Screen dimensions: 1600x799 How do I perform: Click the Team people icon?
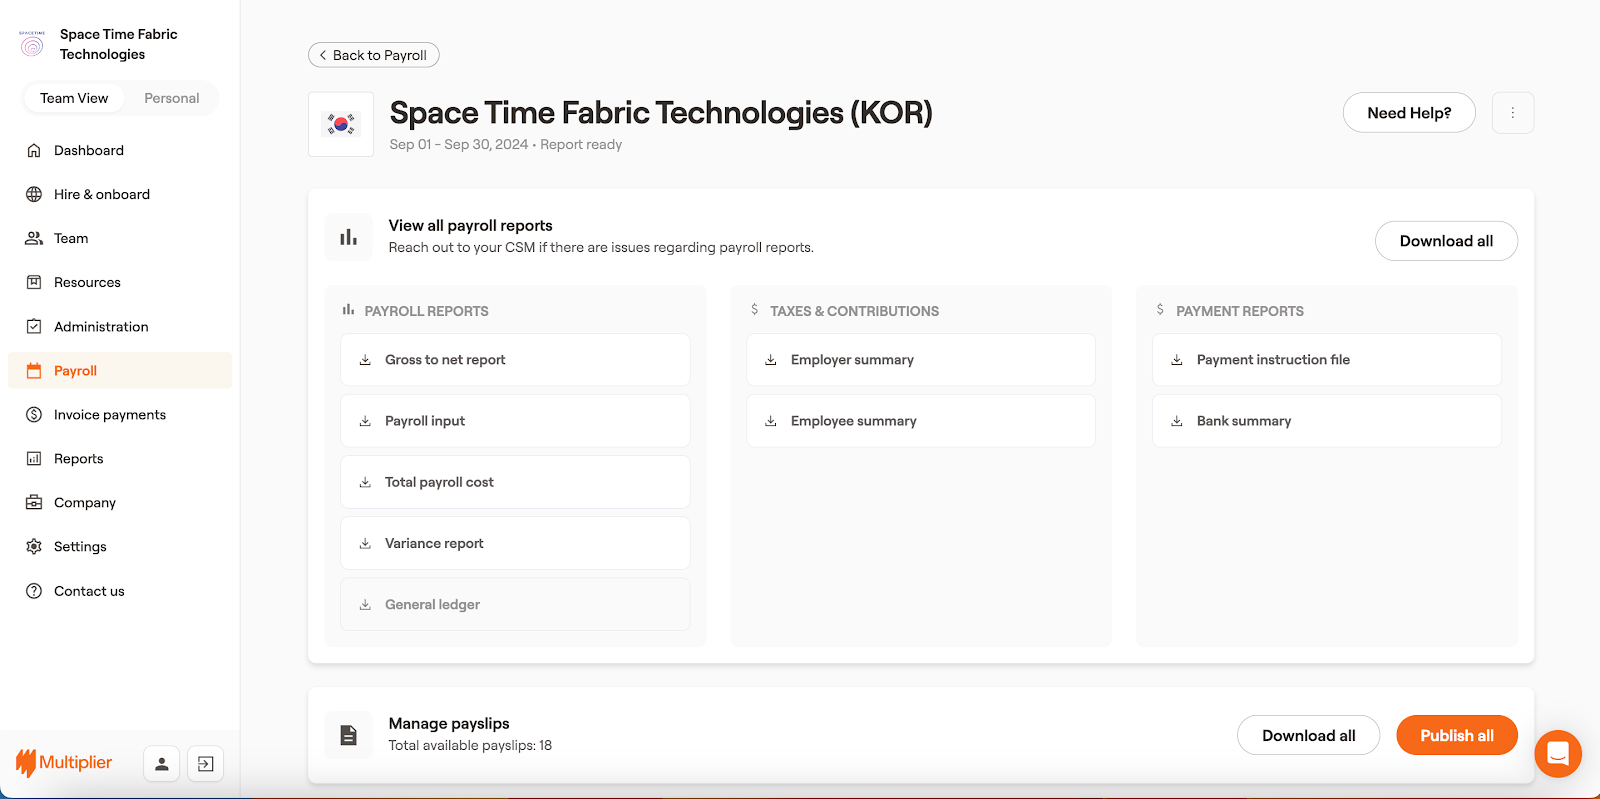[x=34, y=238]
